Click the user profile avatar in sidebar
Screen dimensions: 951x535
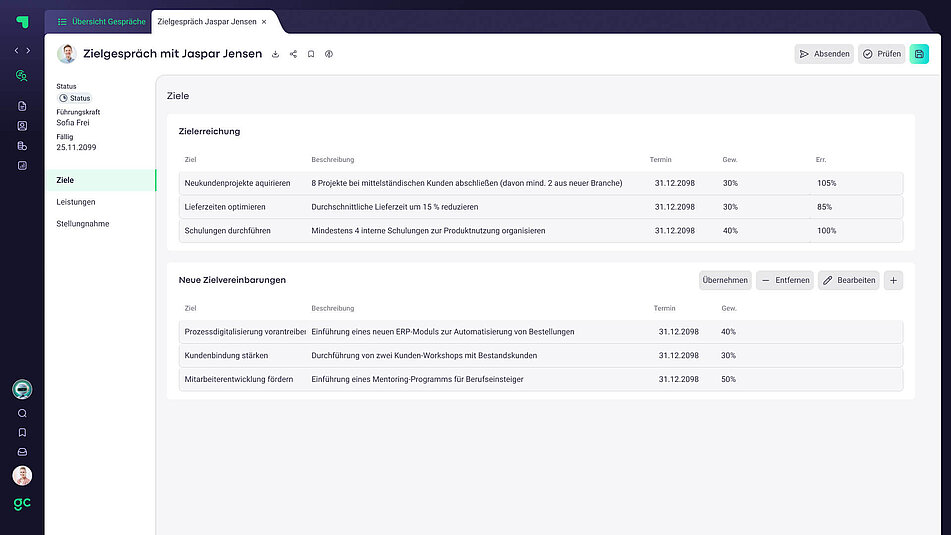22,476
